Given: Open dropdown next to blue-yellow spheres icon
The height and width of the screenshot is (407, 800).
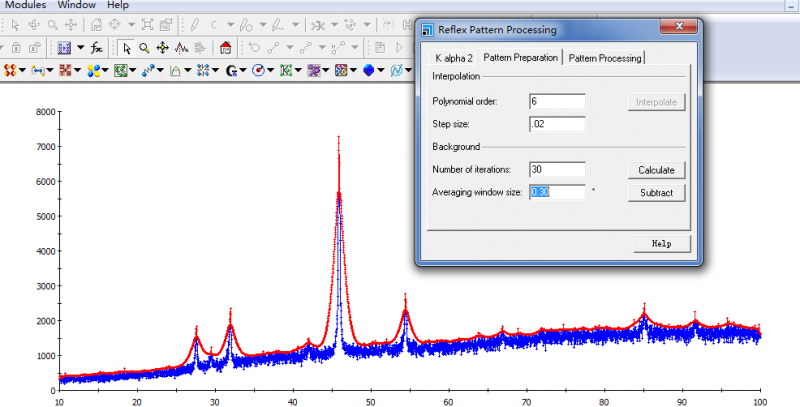Looking at the screenshot, I should 105,70.
